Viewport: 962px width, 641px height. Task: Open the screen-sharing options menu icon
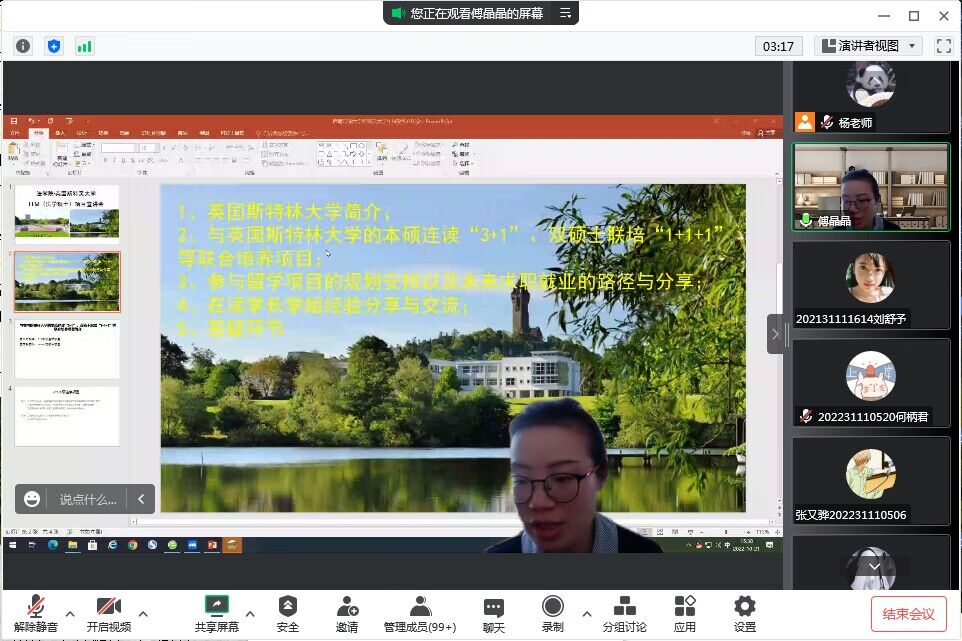[x=566, y=13]
